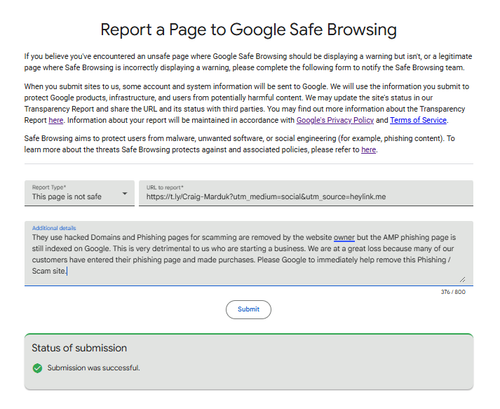500x409 pixels.
Task: Click the text area resize handle
Action: (462, 279)
